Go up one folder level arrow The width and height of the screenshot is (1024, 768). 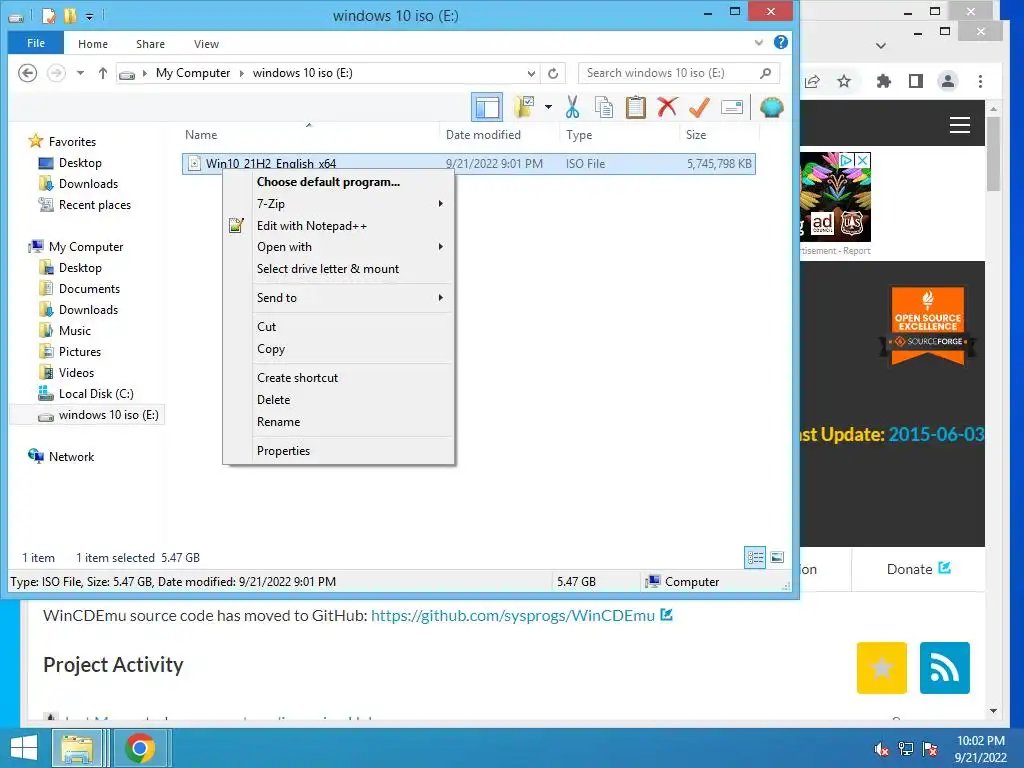click(x=103, y=73)
